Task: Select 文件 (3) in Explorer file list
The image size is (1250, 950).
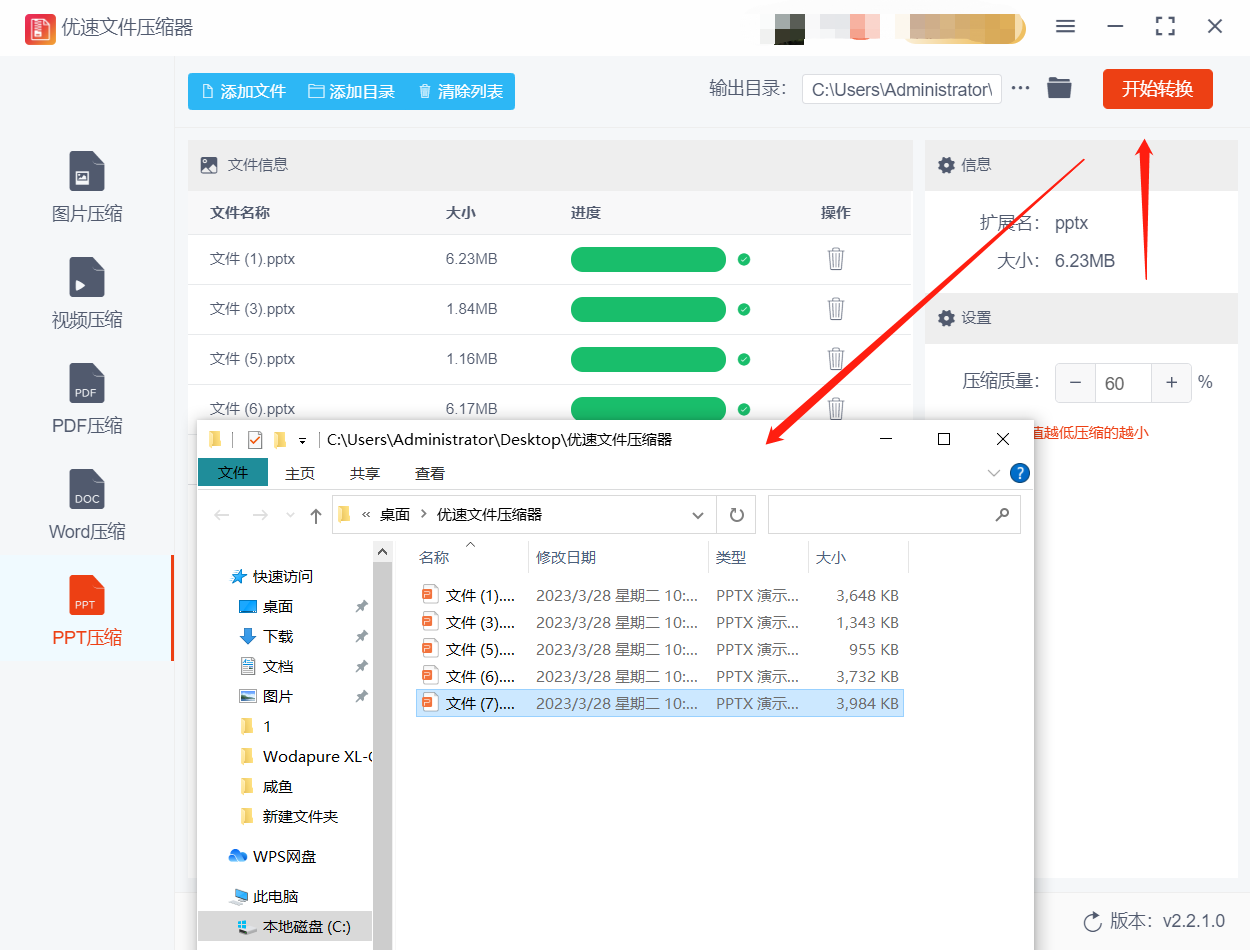Action: click(660, 622)
